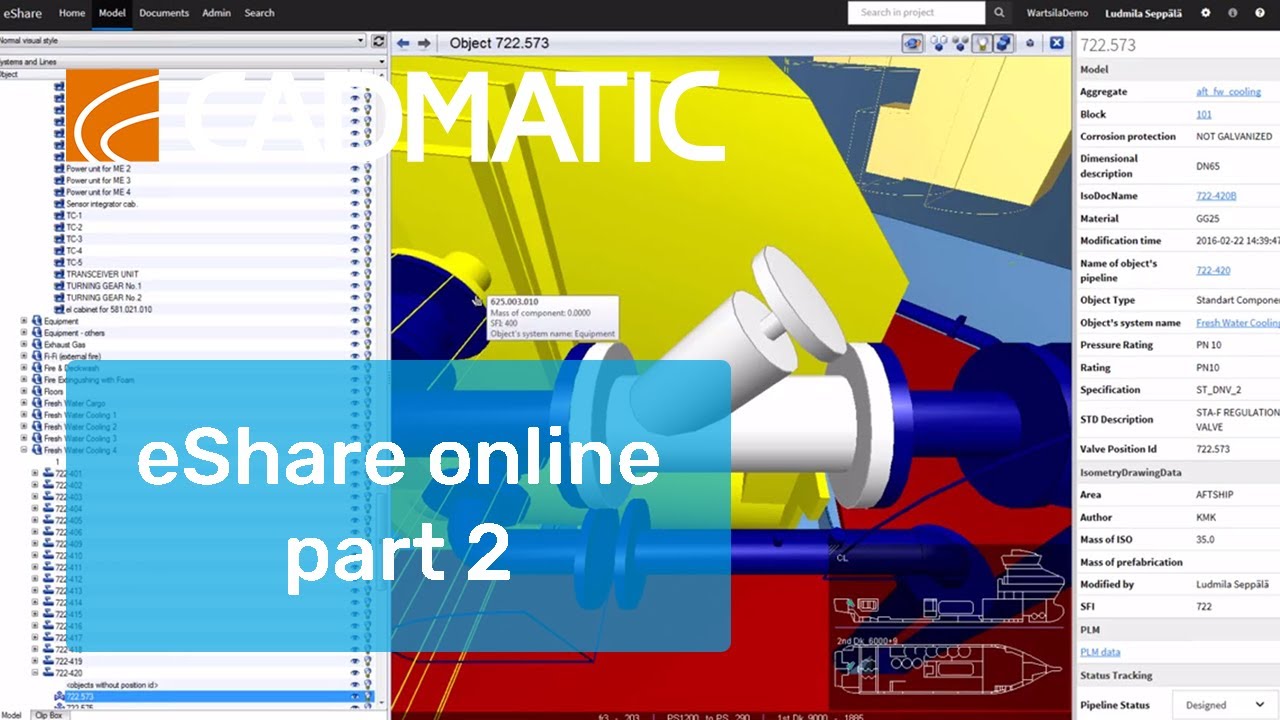1280x720 pixels.
Task: Toggle the light bulb highlight icon
Action: coord(983,43)
